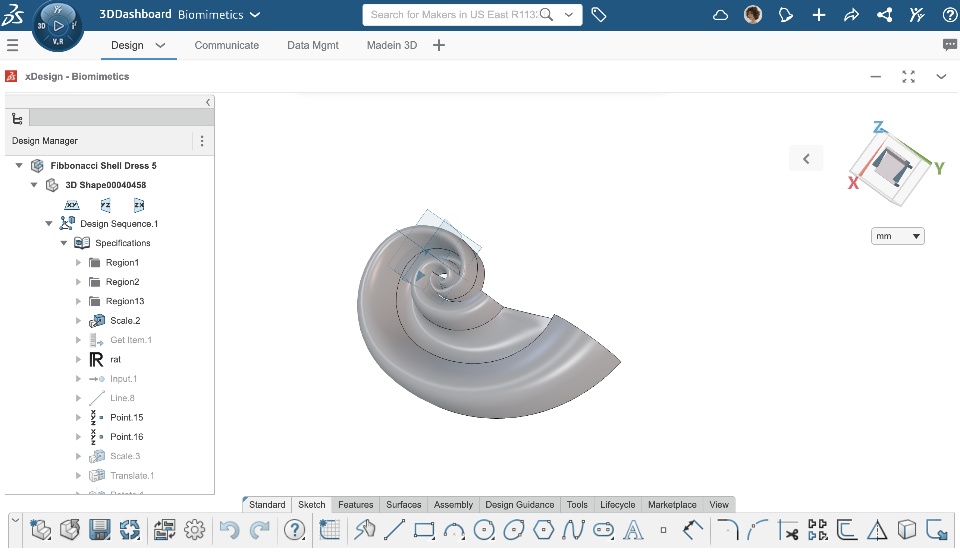The image size is (960, 555).
Task: Add a new dashboard tab
Action: coord(438,45)
